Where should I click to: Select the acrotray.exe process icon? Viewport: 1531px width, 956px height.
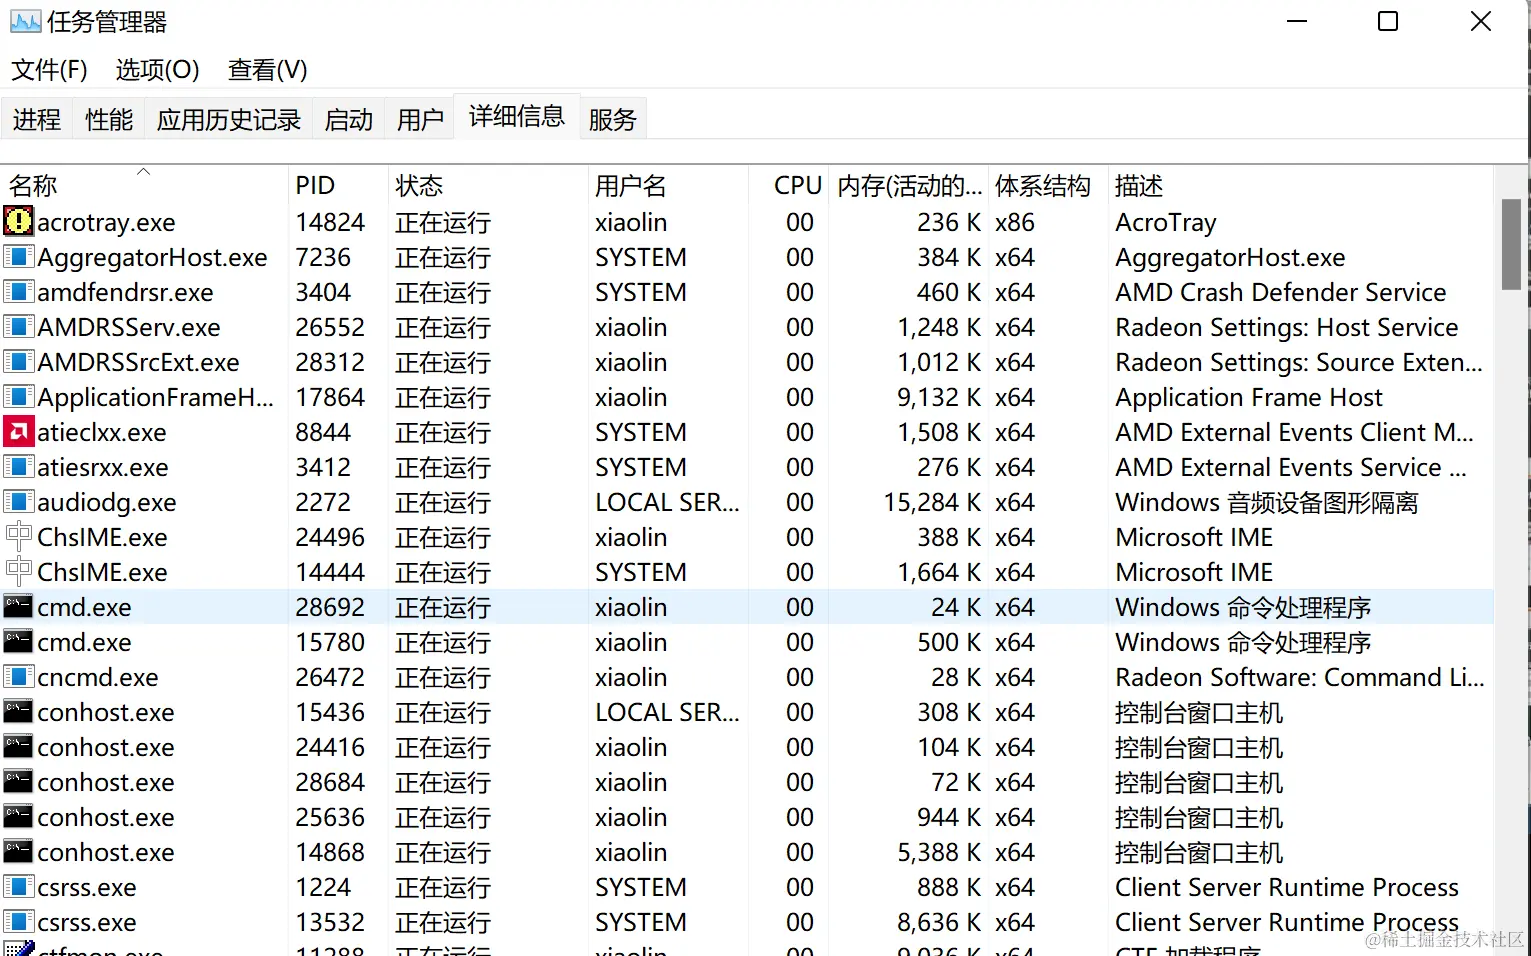pyautogui.click(x=18, y=221)
